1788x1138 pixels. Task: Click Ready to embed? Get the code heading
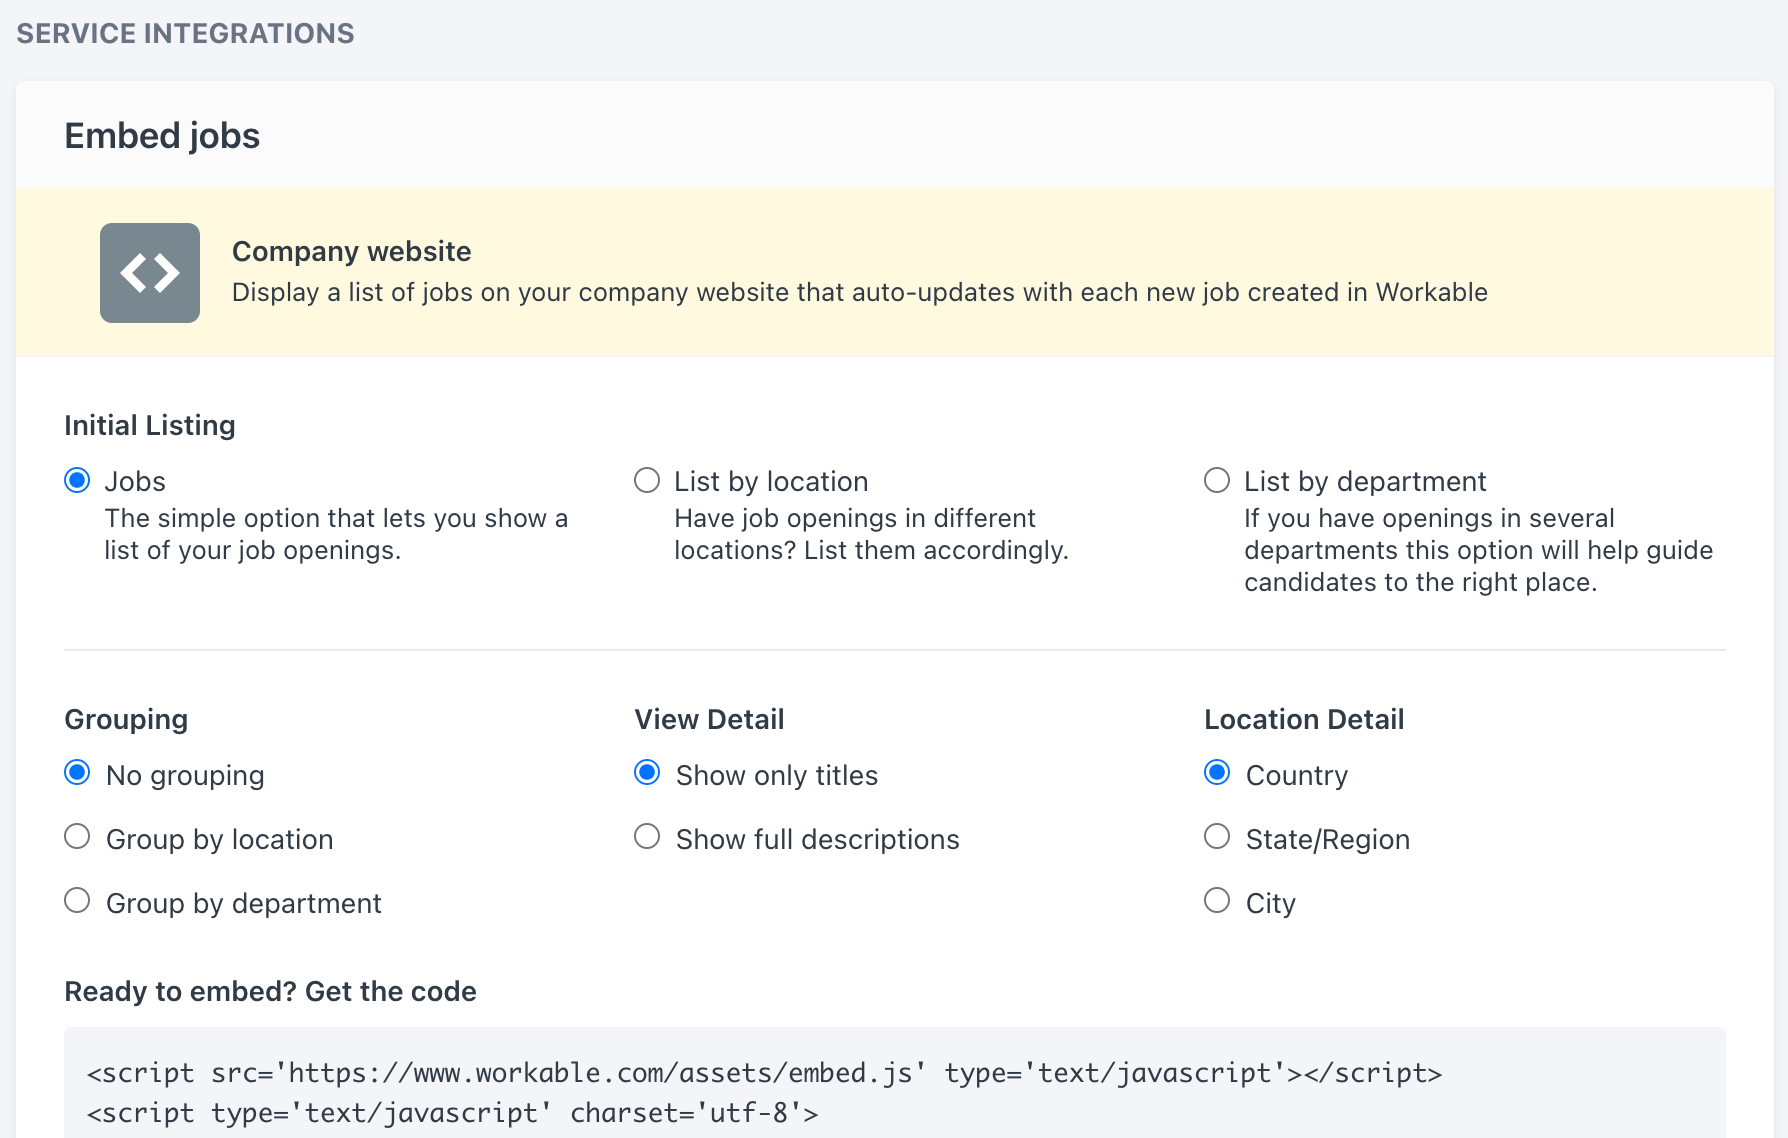(270, 991)
